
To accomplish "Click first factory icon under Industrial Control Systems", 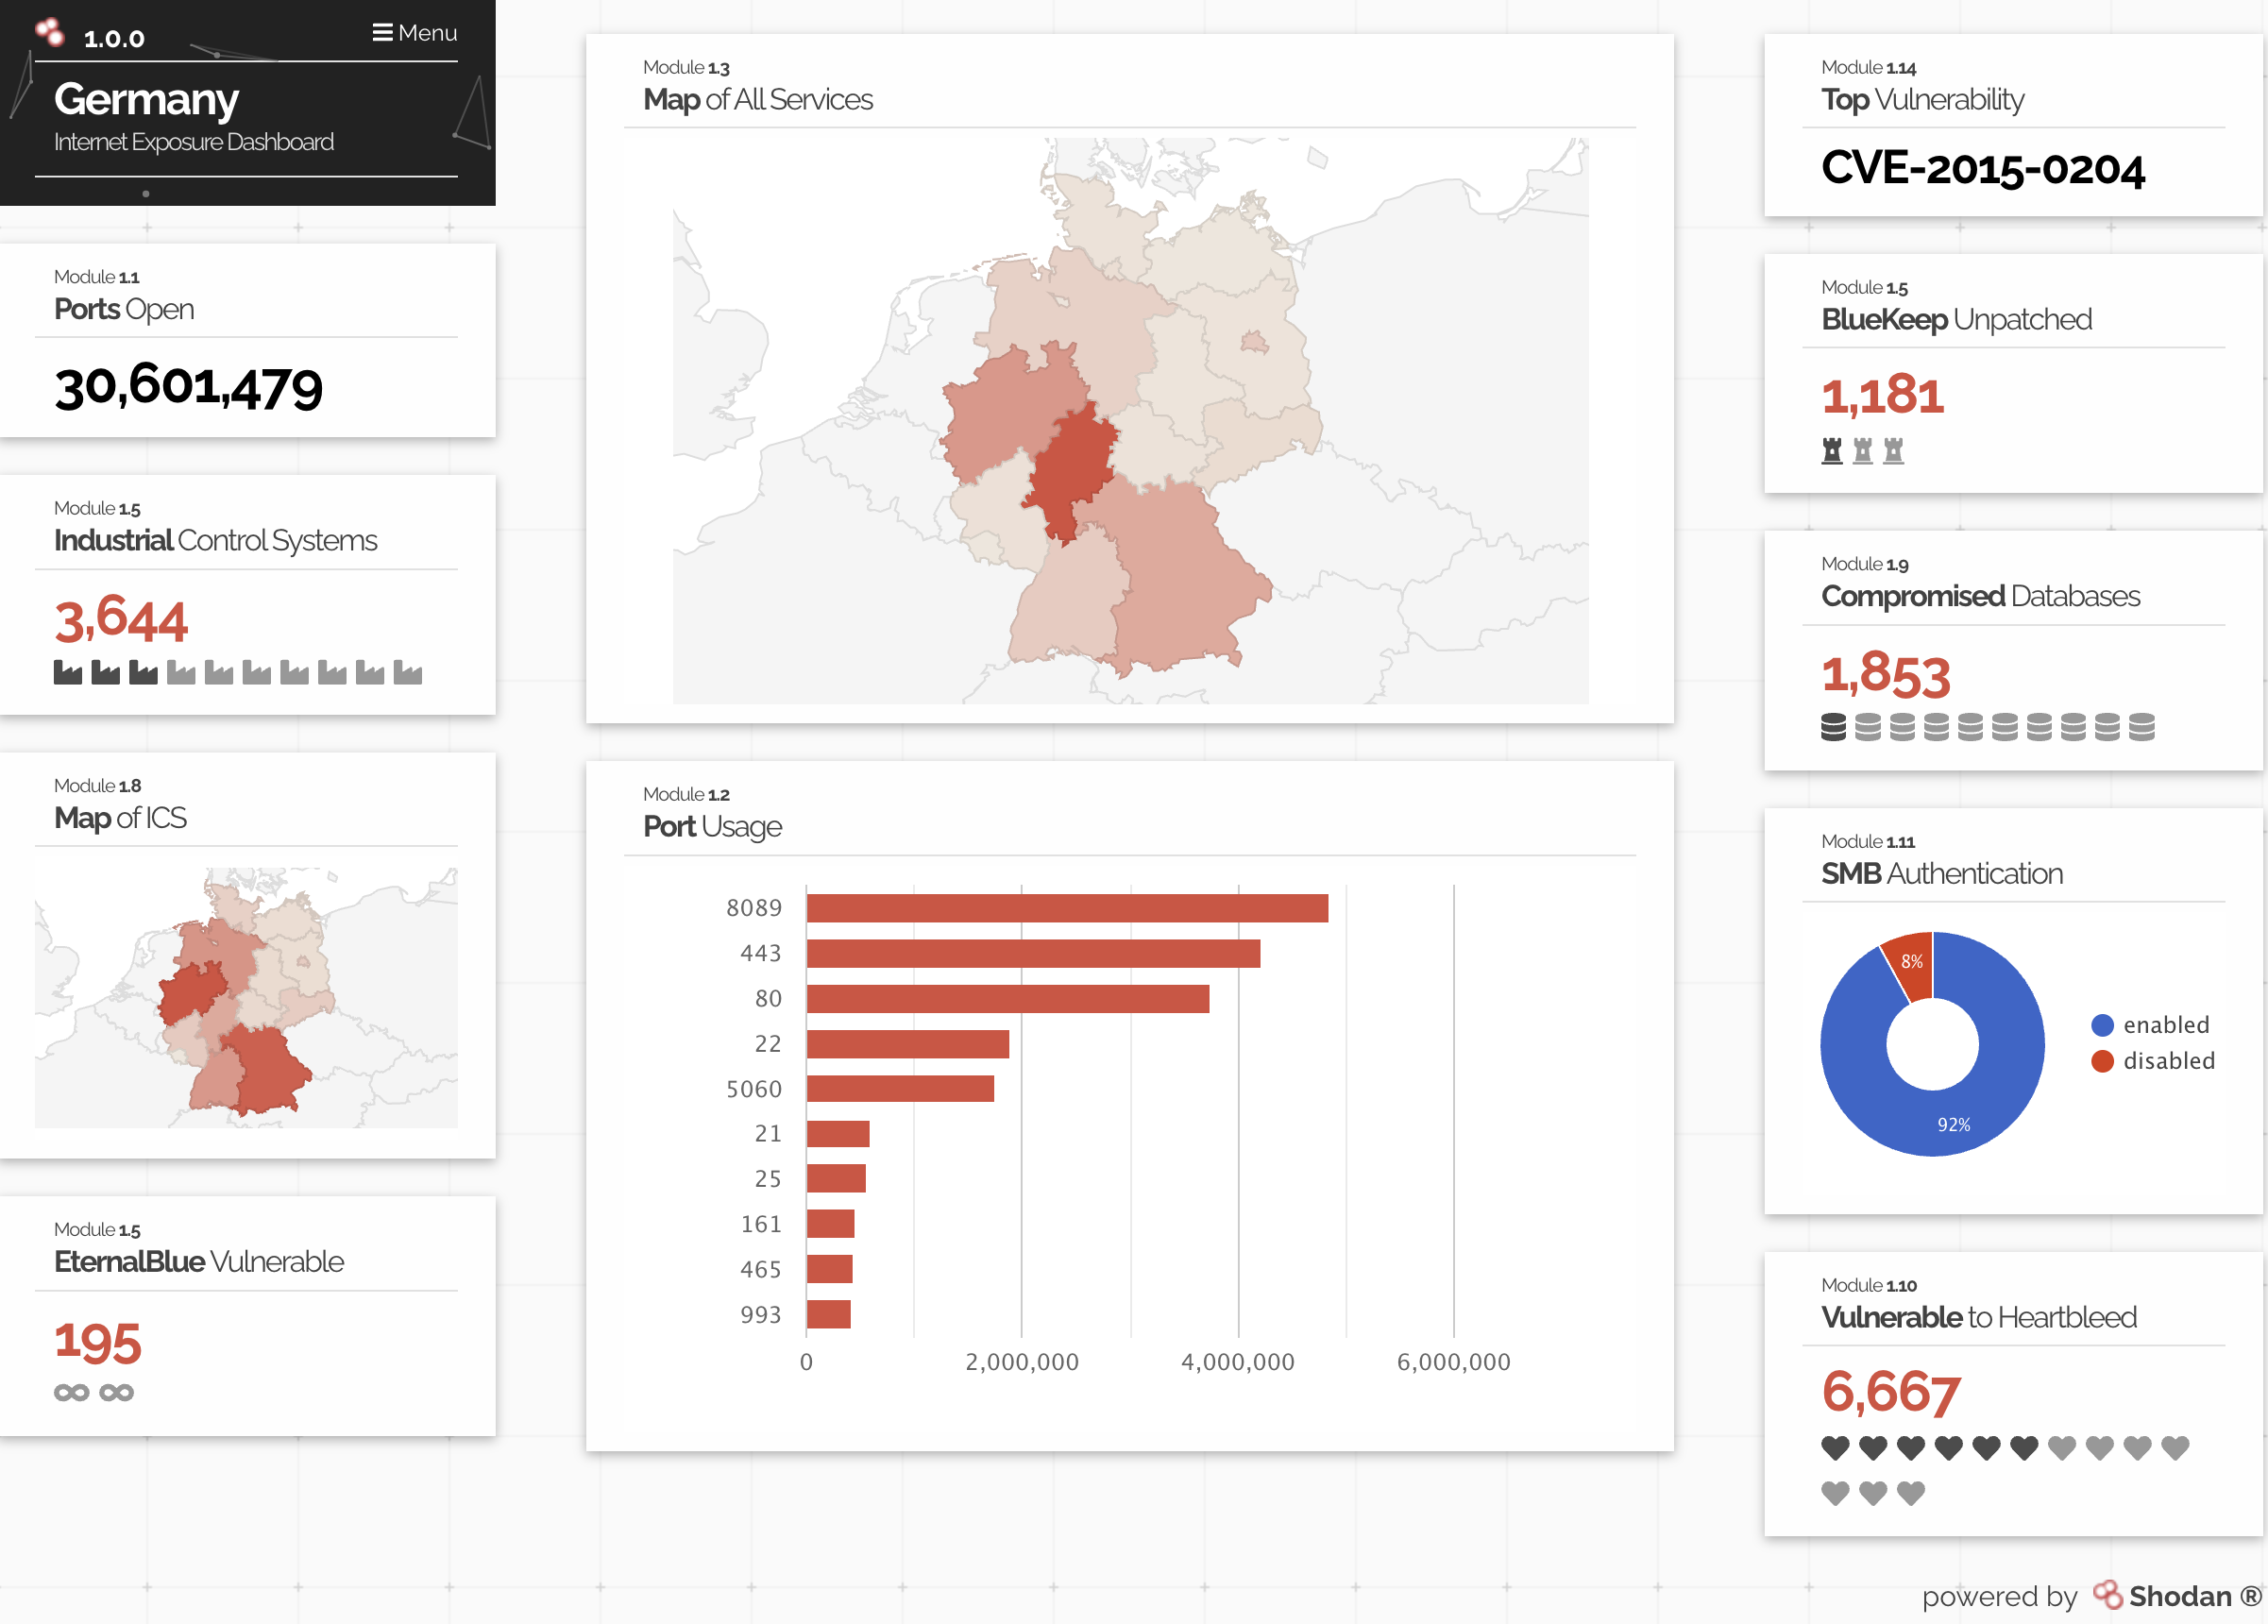I will point(68,672).
